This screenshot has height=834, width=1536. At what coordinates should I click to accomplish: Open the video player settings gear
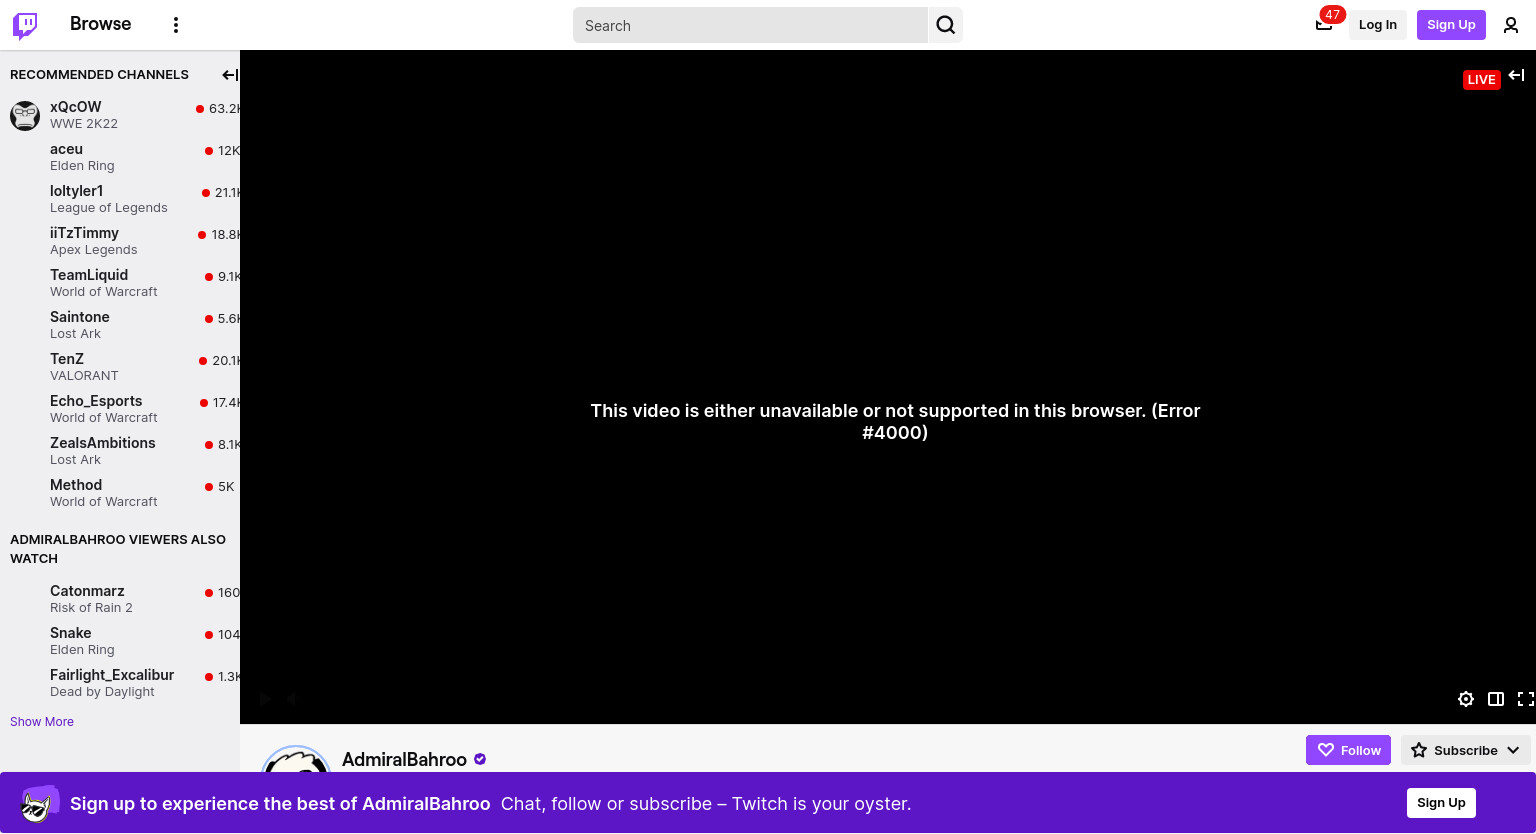point(1466,699)
